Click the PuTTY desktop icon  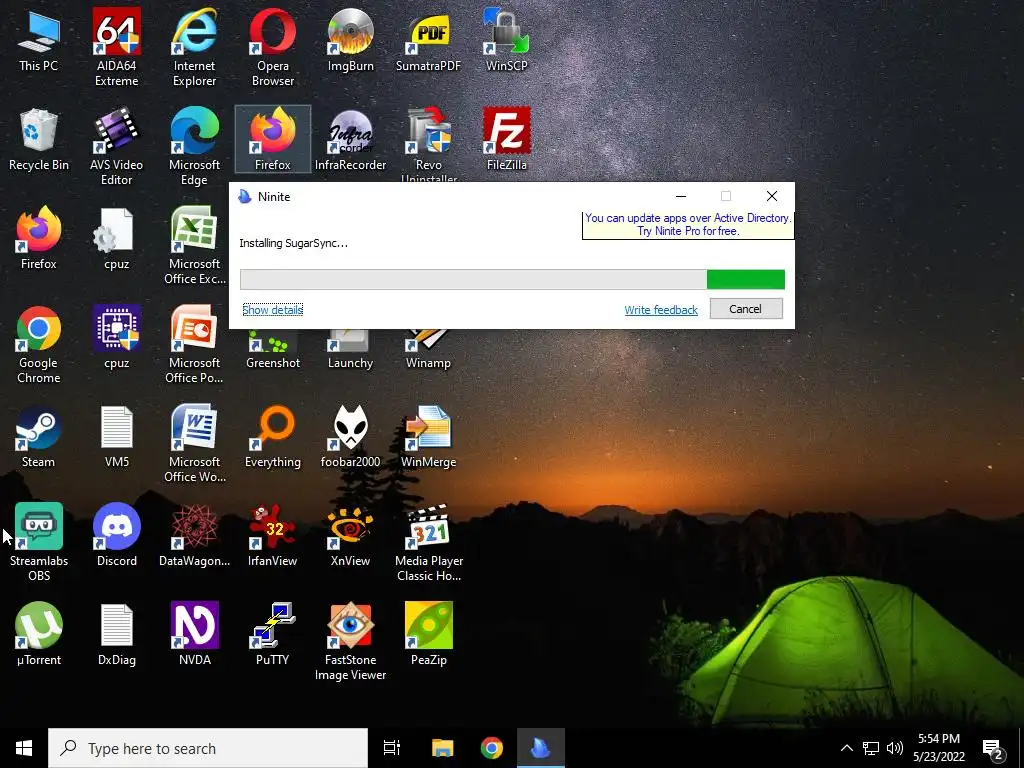click(272, 635)
